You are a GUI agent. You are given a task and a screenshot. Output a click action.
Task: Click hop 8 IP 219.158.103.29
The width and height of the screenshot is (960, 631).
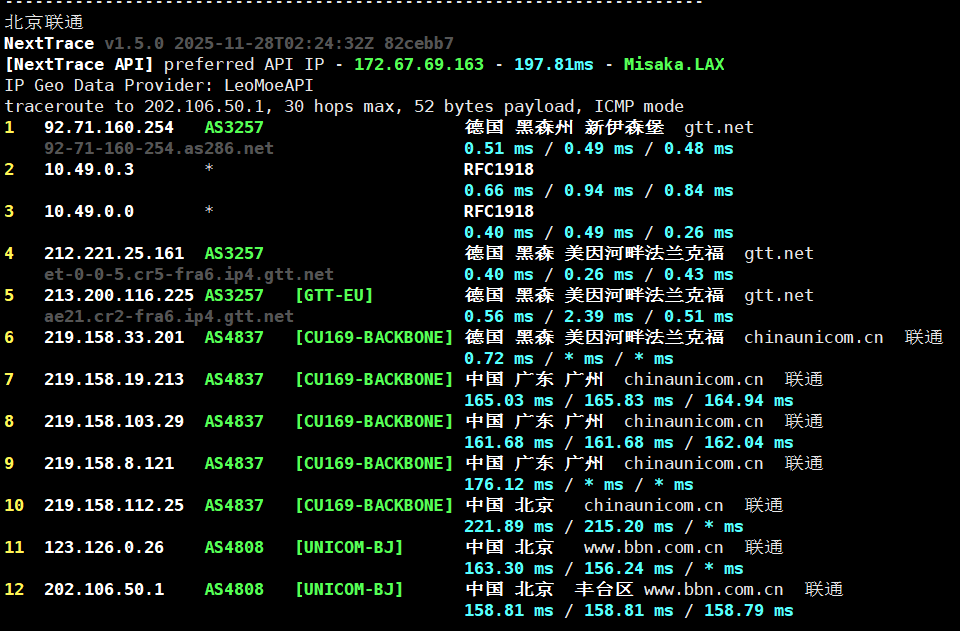(x=114, y=422)
